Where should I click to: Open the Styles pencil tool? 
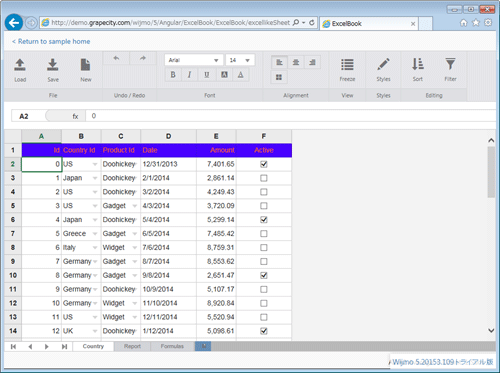point(383,64)
